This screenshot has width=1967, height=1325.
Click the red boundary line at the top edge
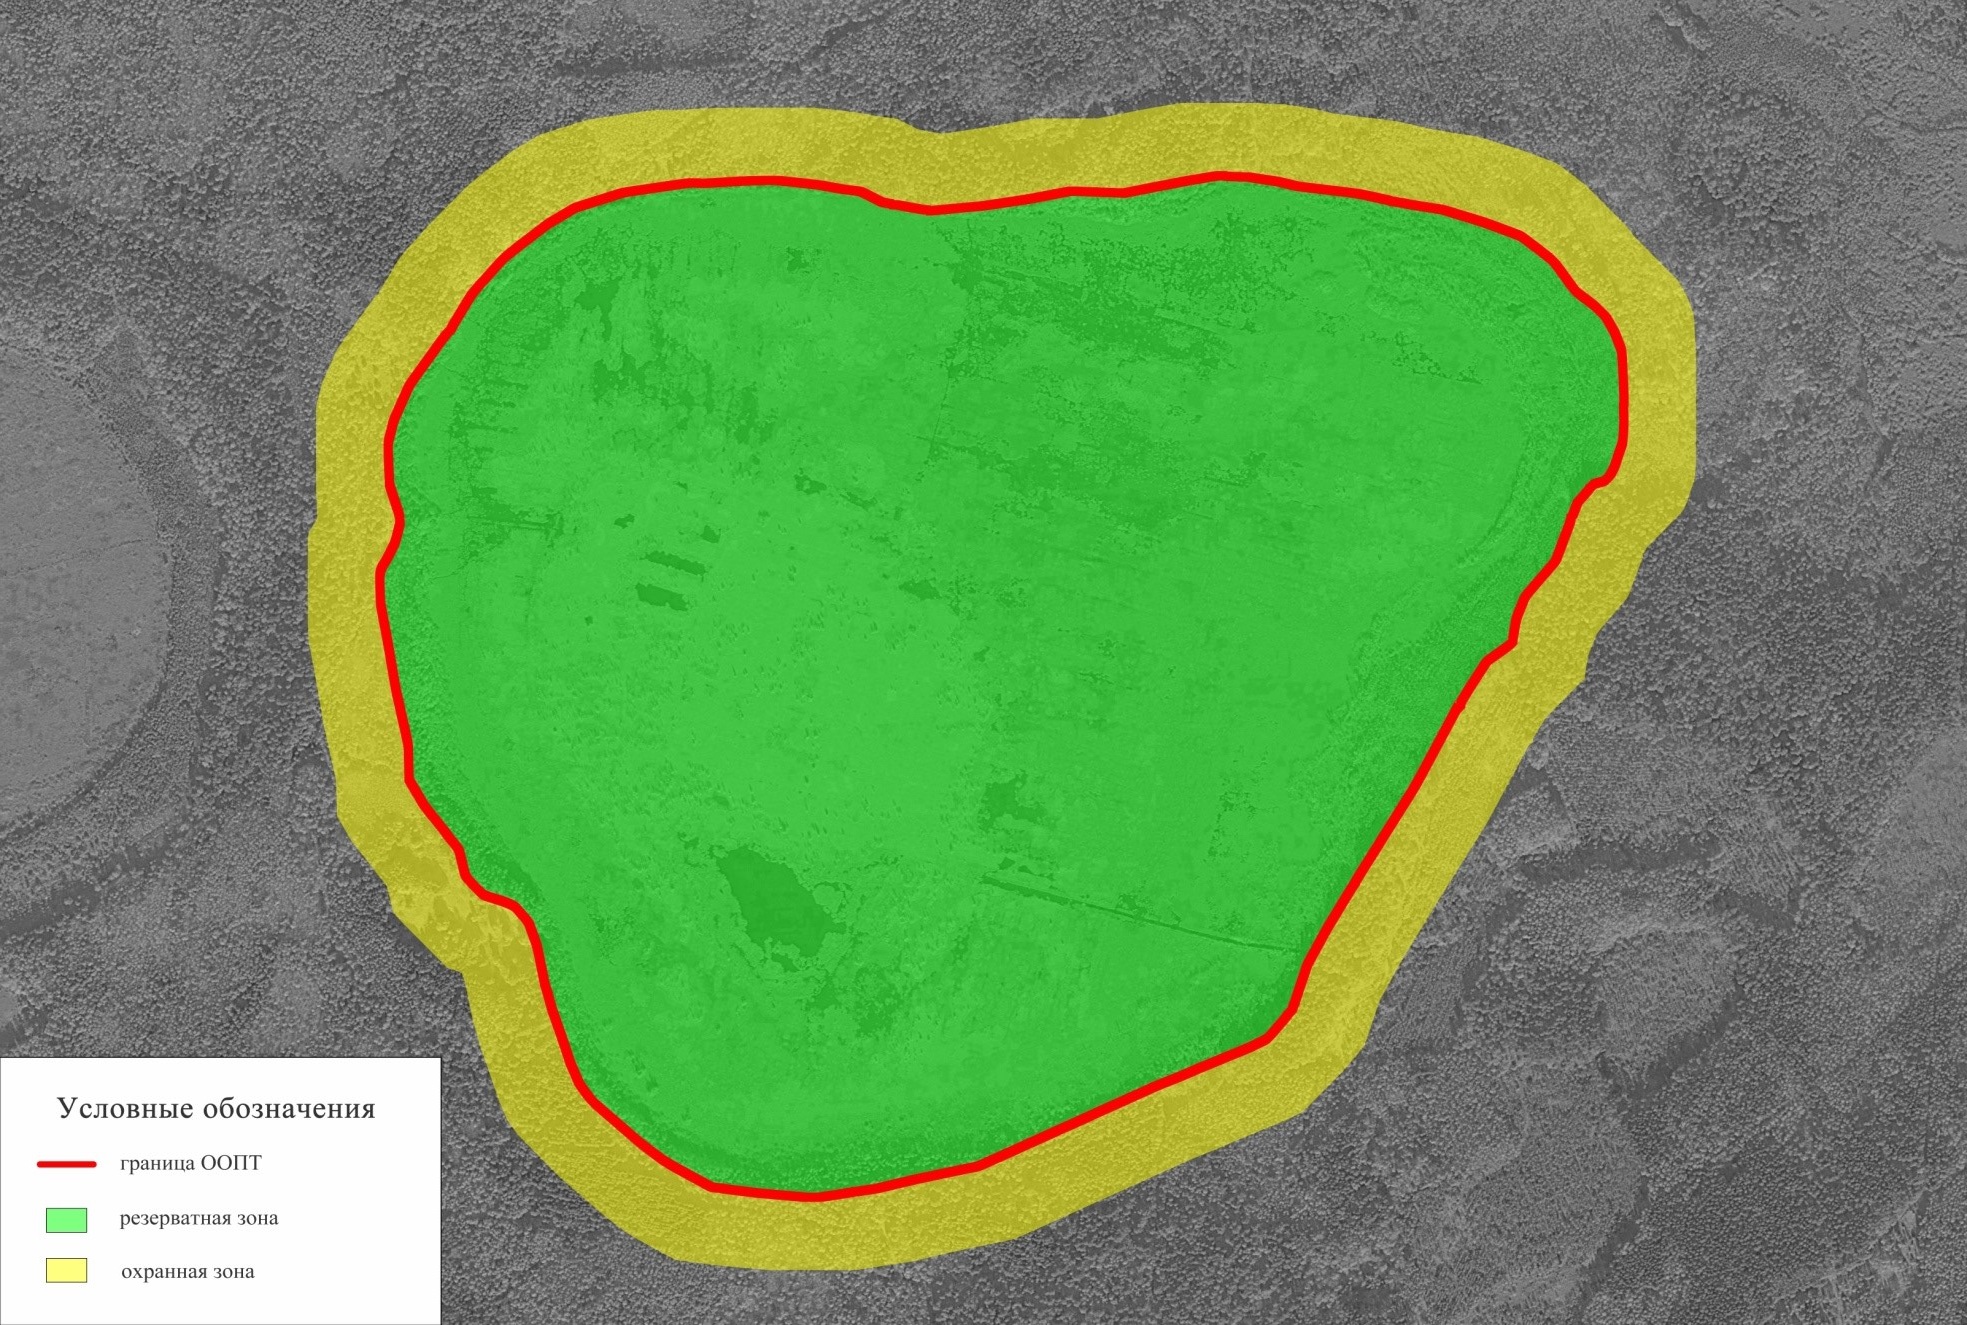click(x=1000, y=203)
